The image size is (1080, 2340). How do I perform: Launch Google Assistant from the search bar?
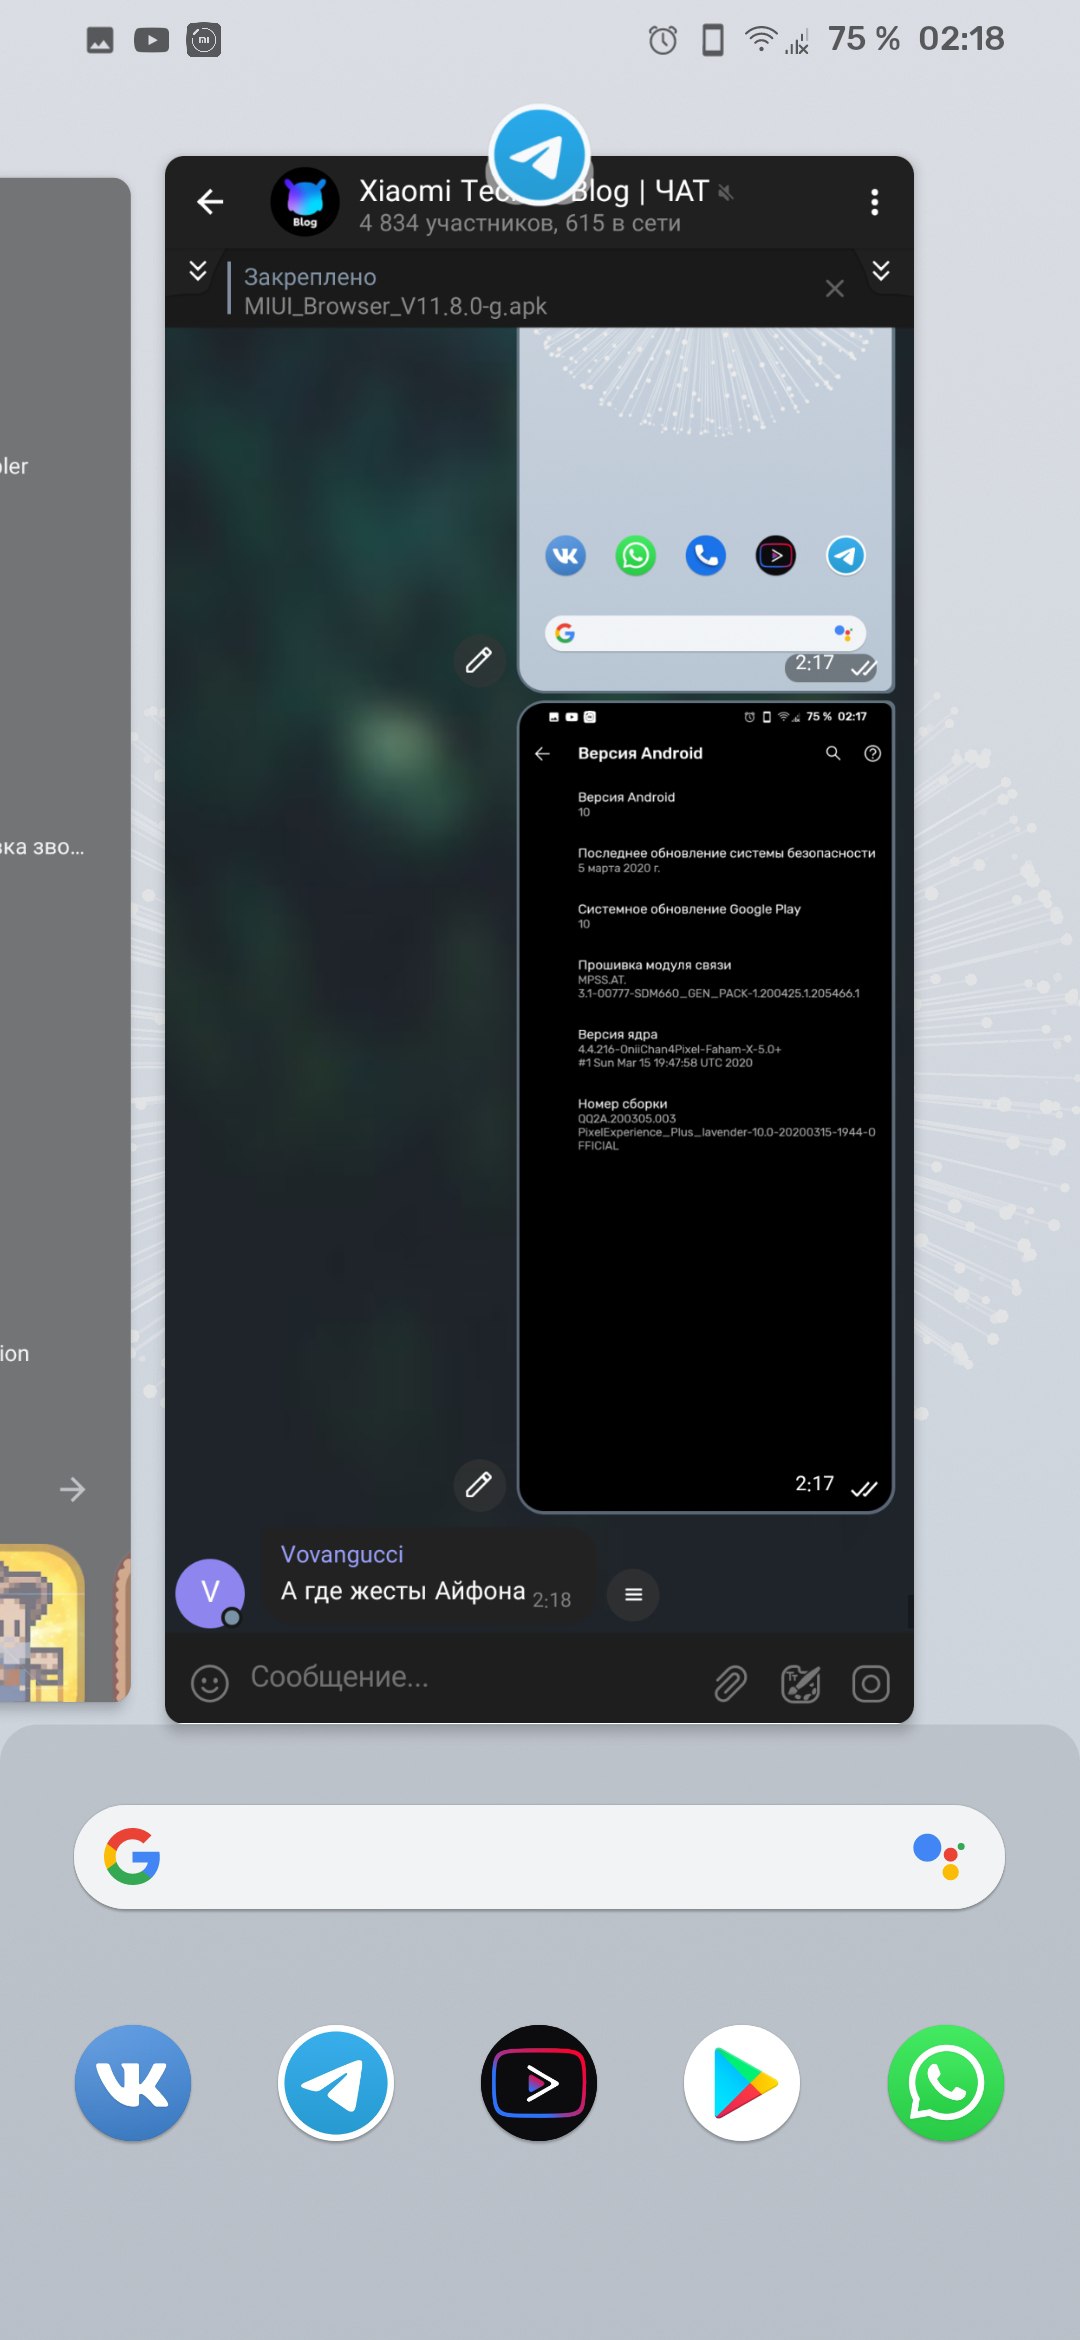coord(939,1857)
